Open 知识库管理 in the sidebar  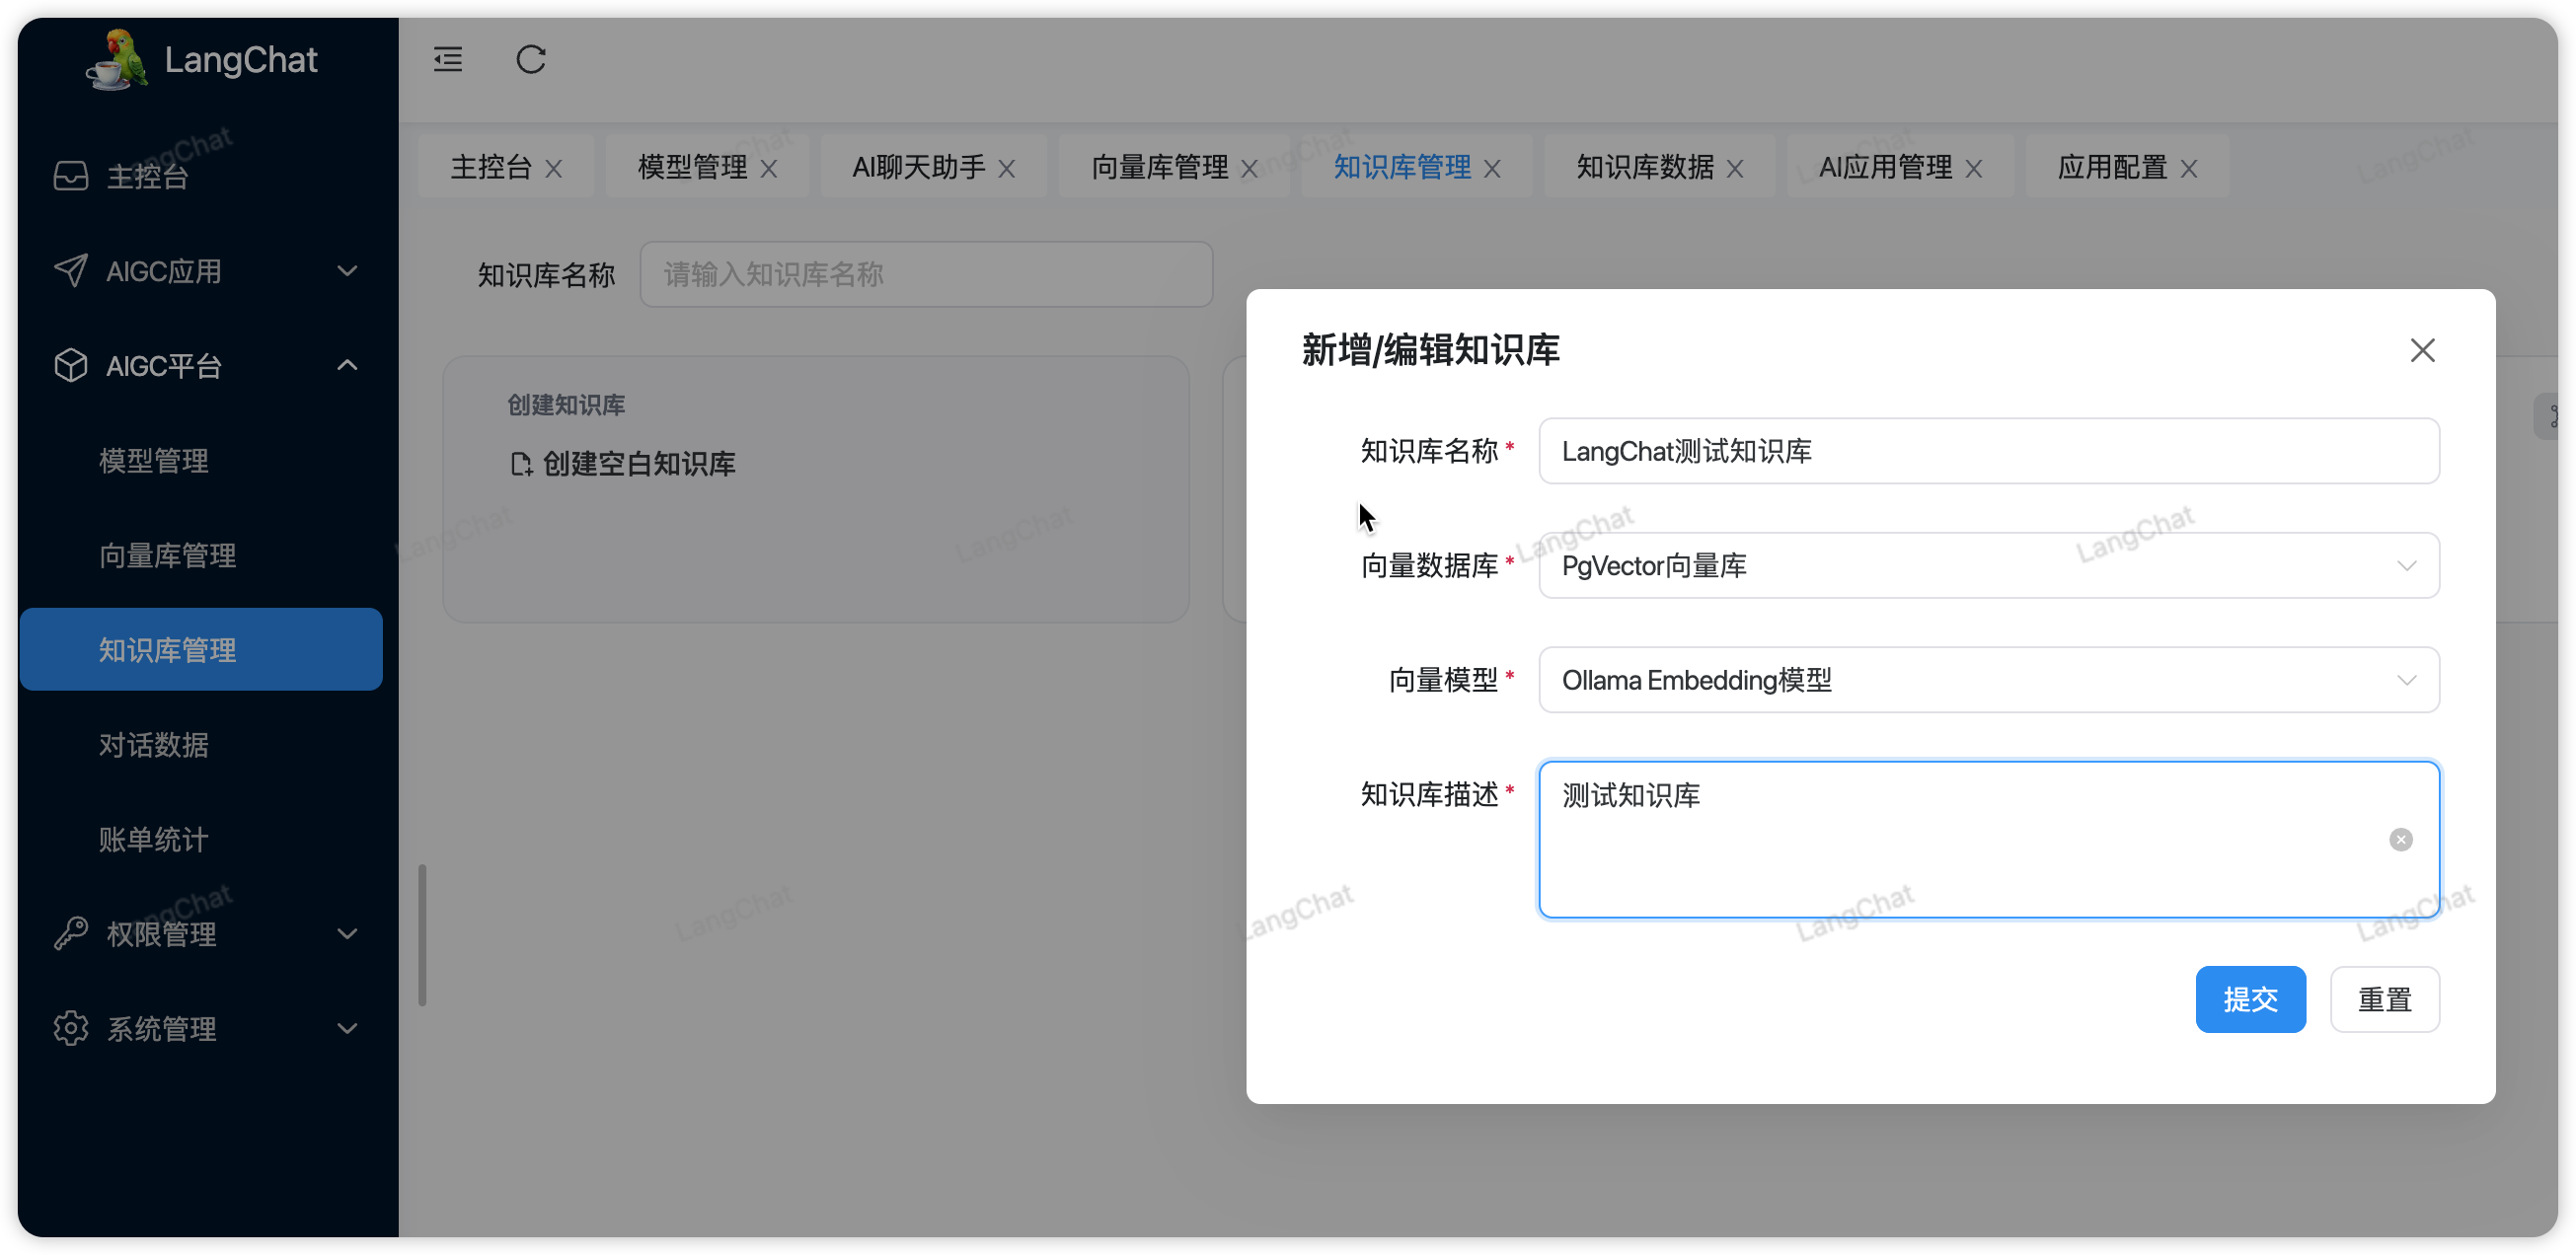click(x=201, y=650)
